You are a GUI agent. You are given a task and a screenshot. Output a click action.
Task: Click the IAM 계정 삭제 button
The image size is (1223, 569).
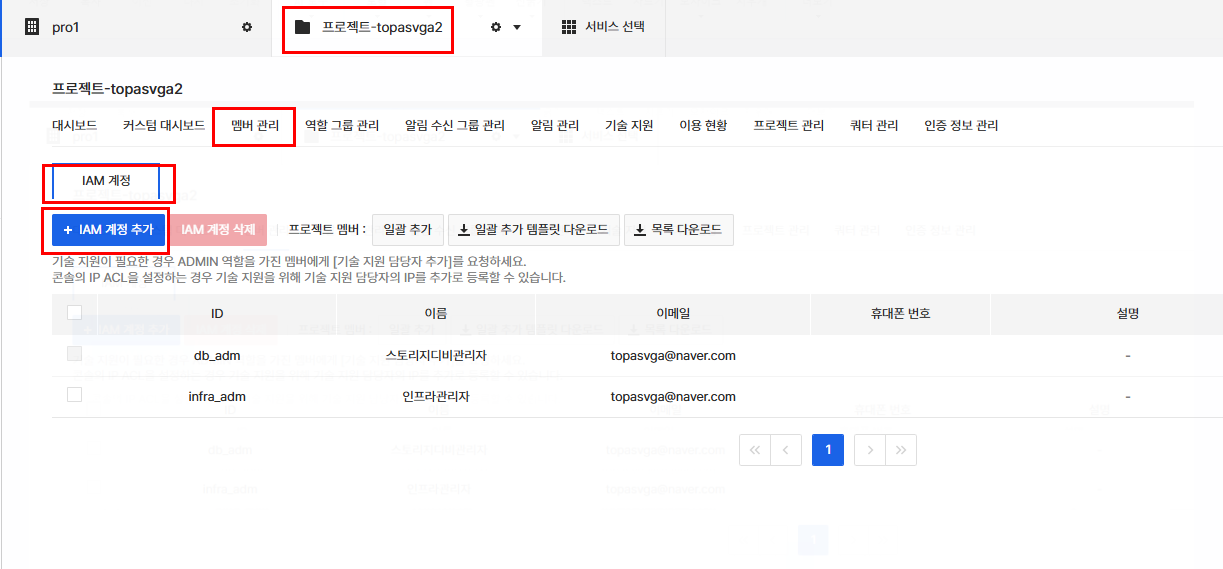point(218,229)
